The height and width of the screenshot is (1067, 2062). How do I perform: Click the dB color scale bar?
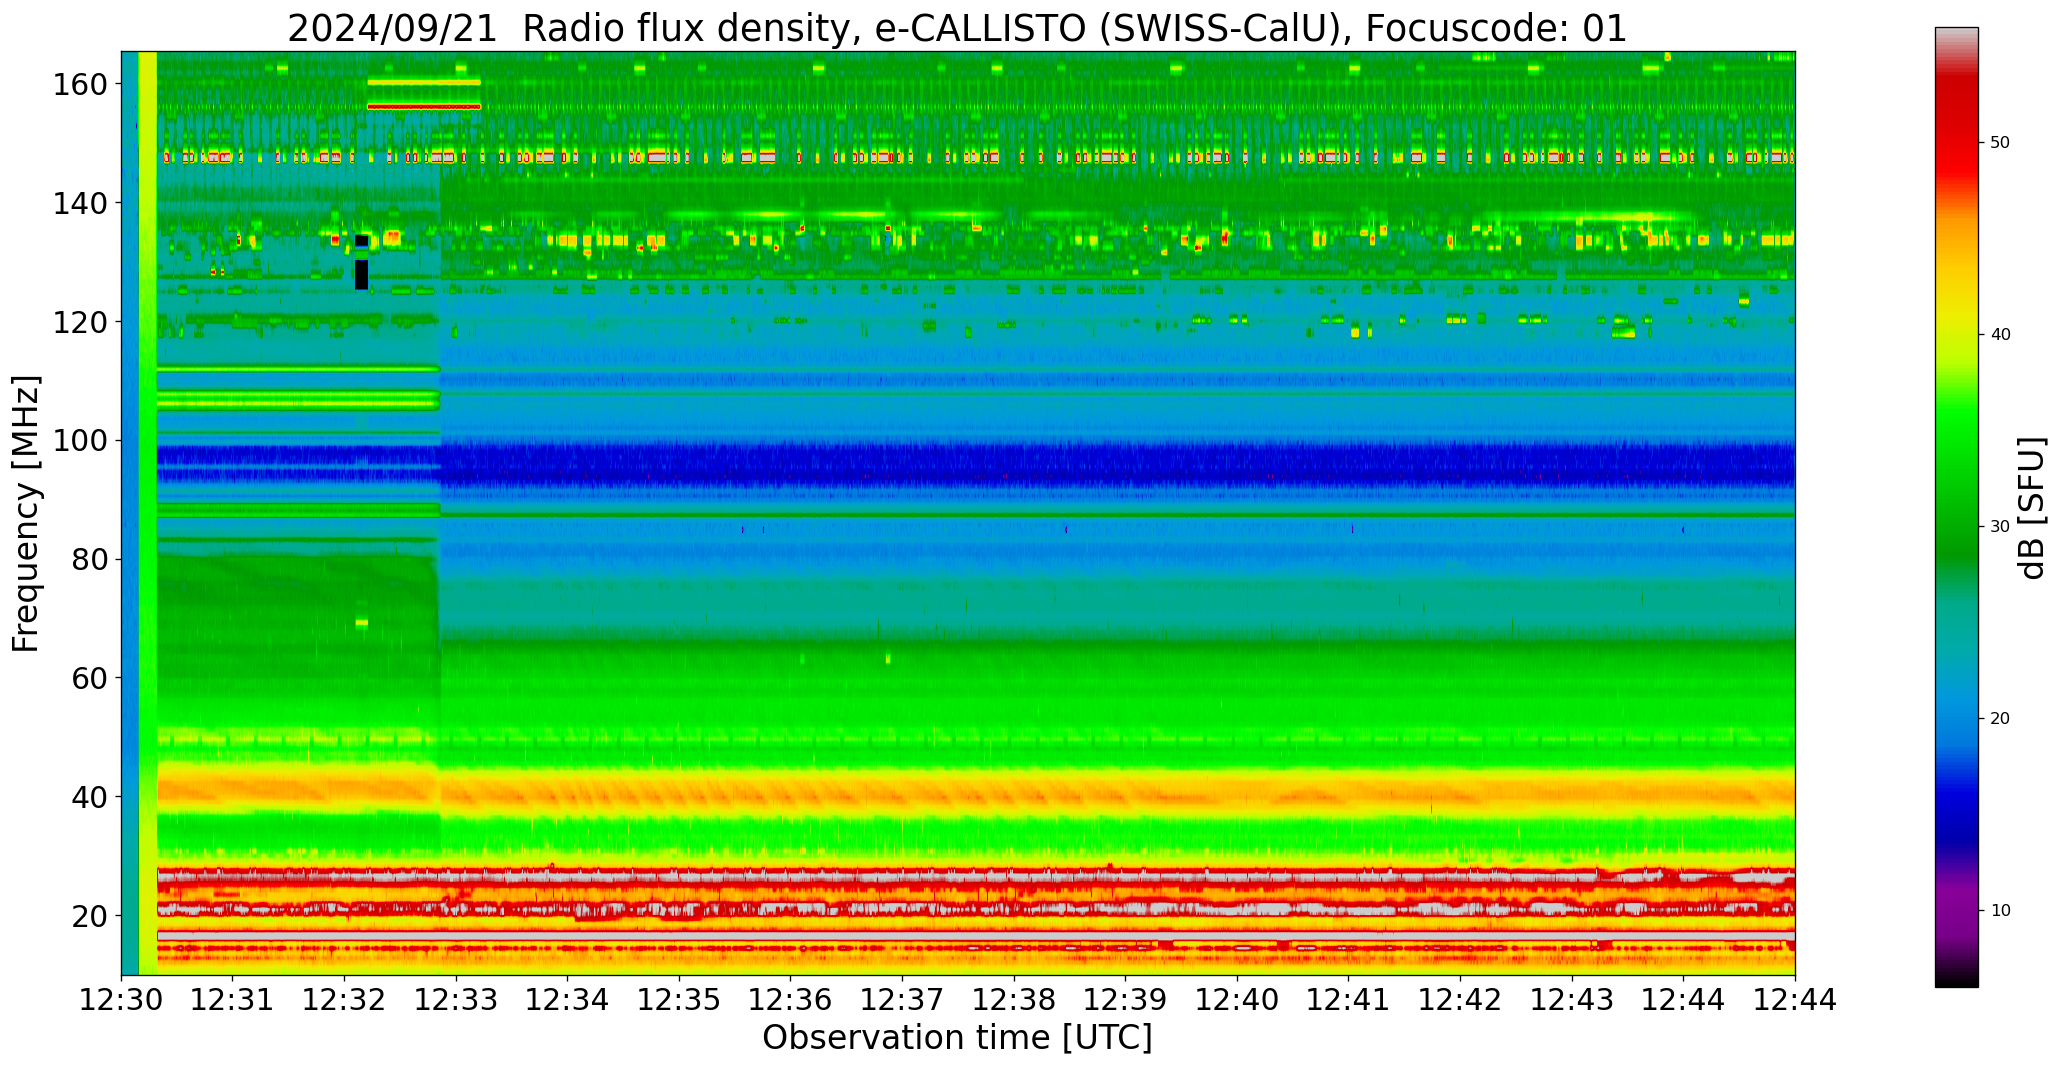[1956, 507]
